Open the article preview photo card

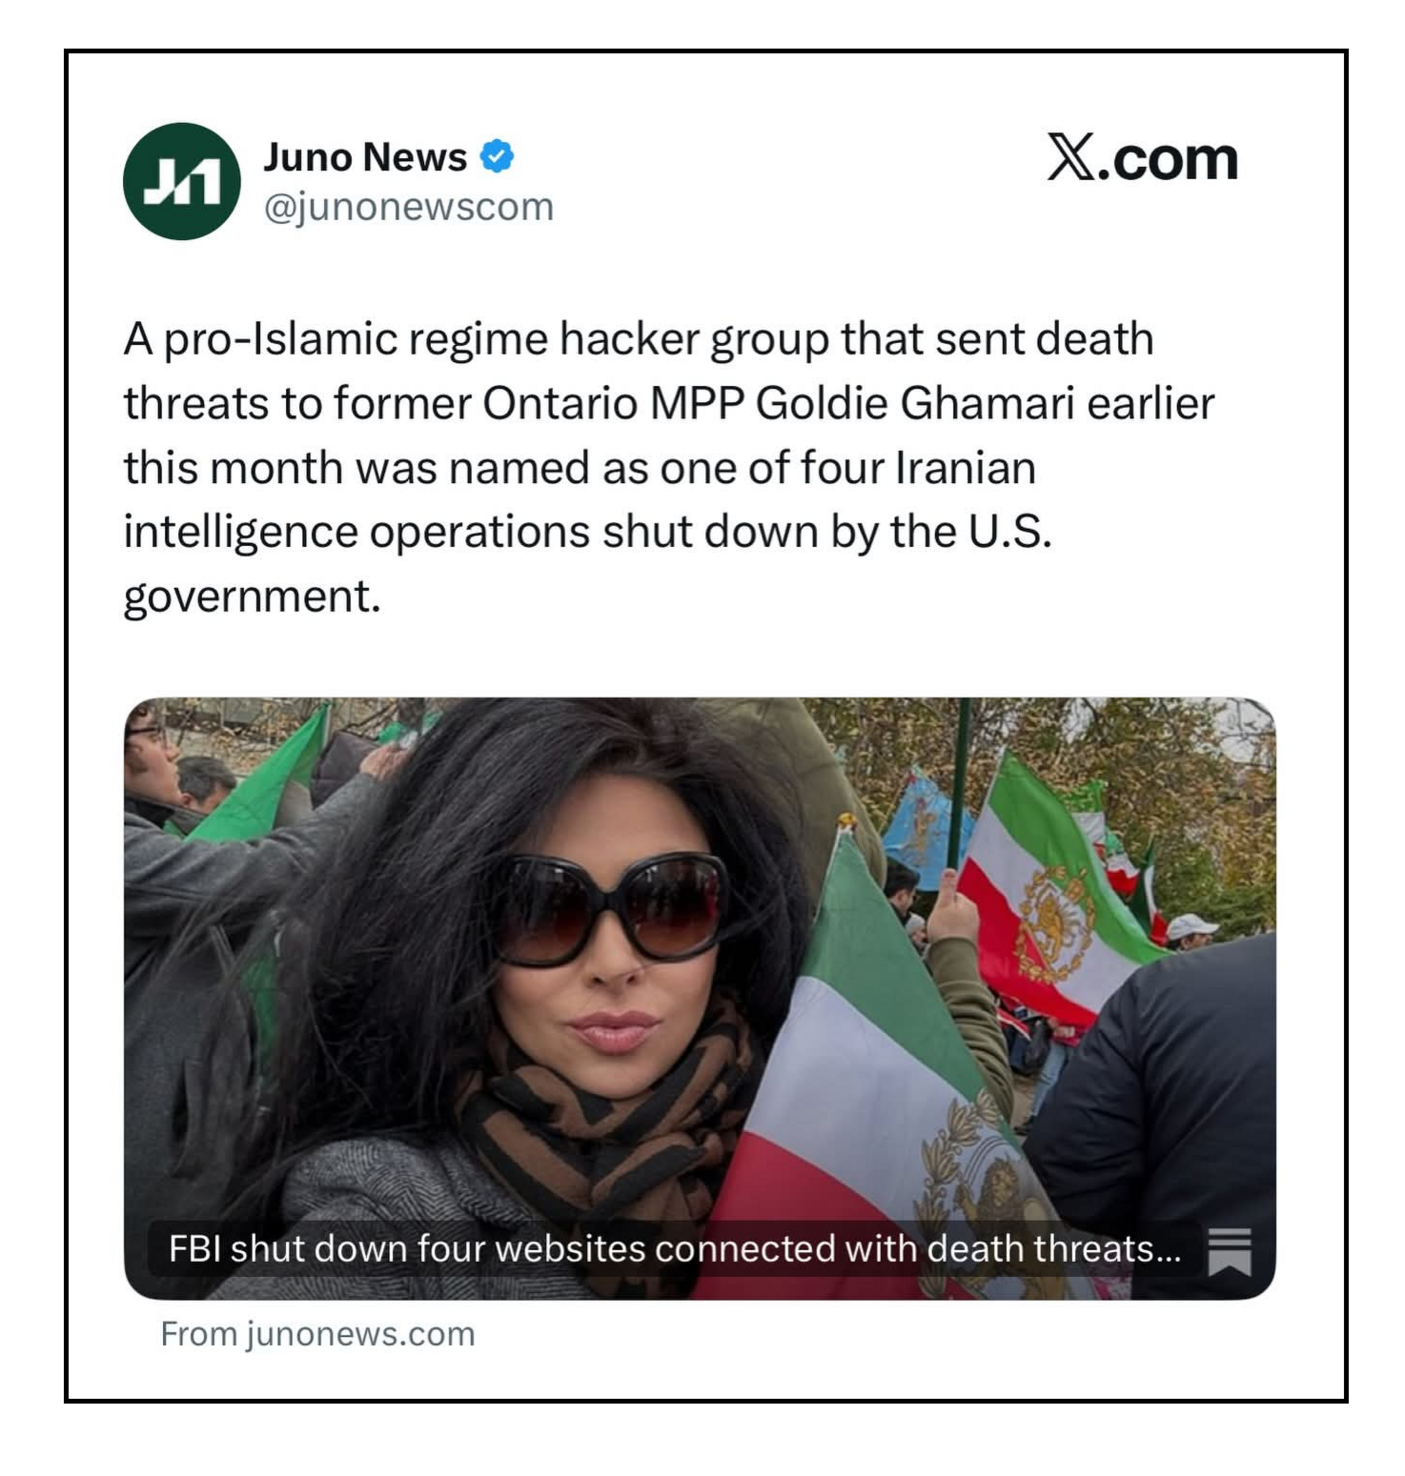[x=700, y=998]
